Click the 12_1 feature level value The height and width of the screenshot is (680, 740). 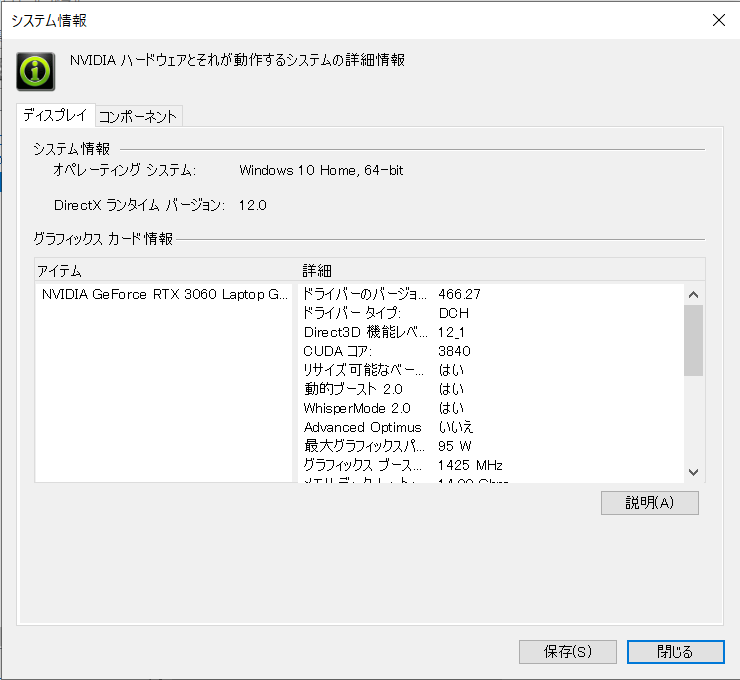point(451,332)
